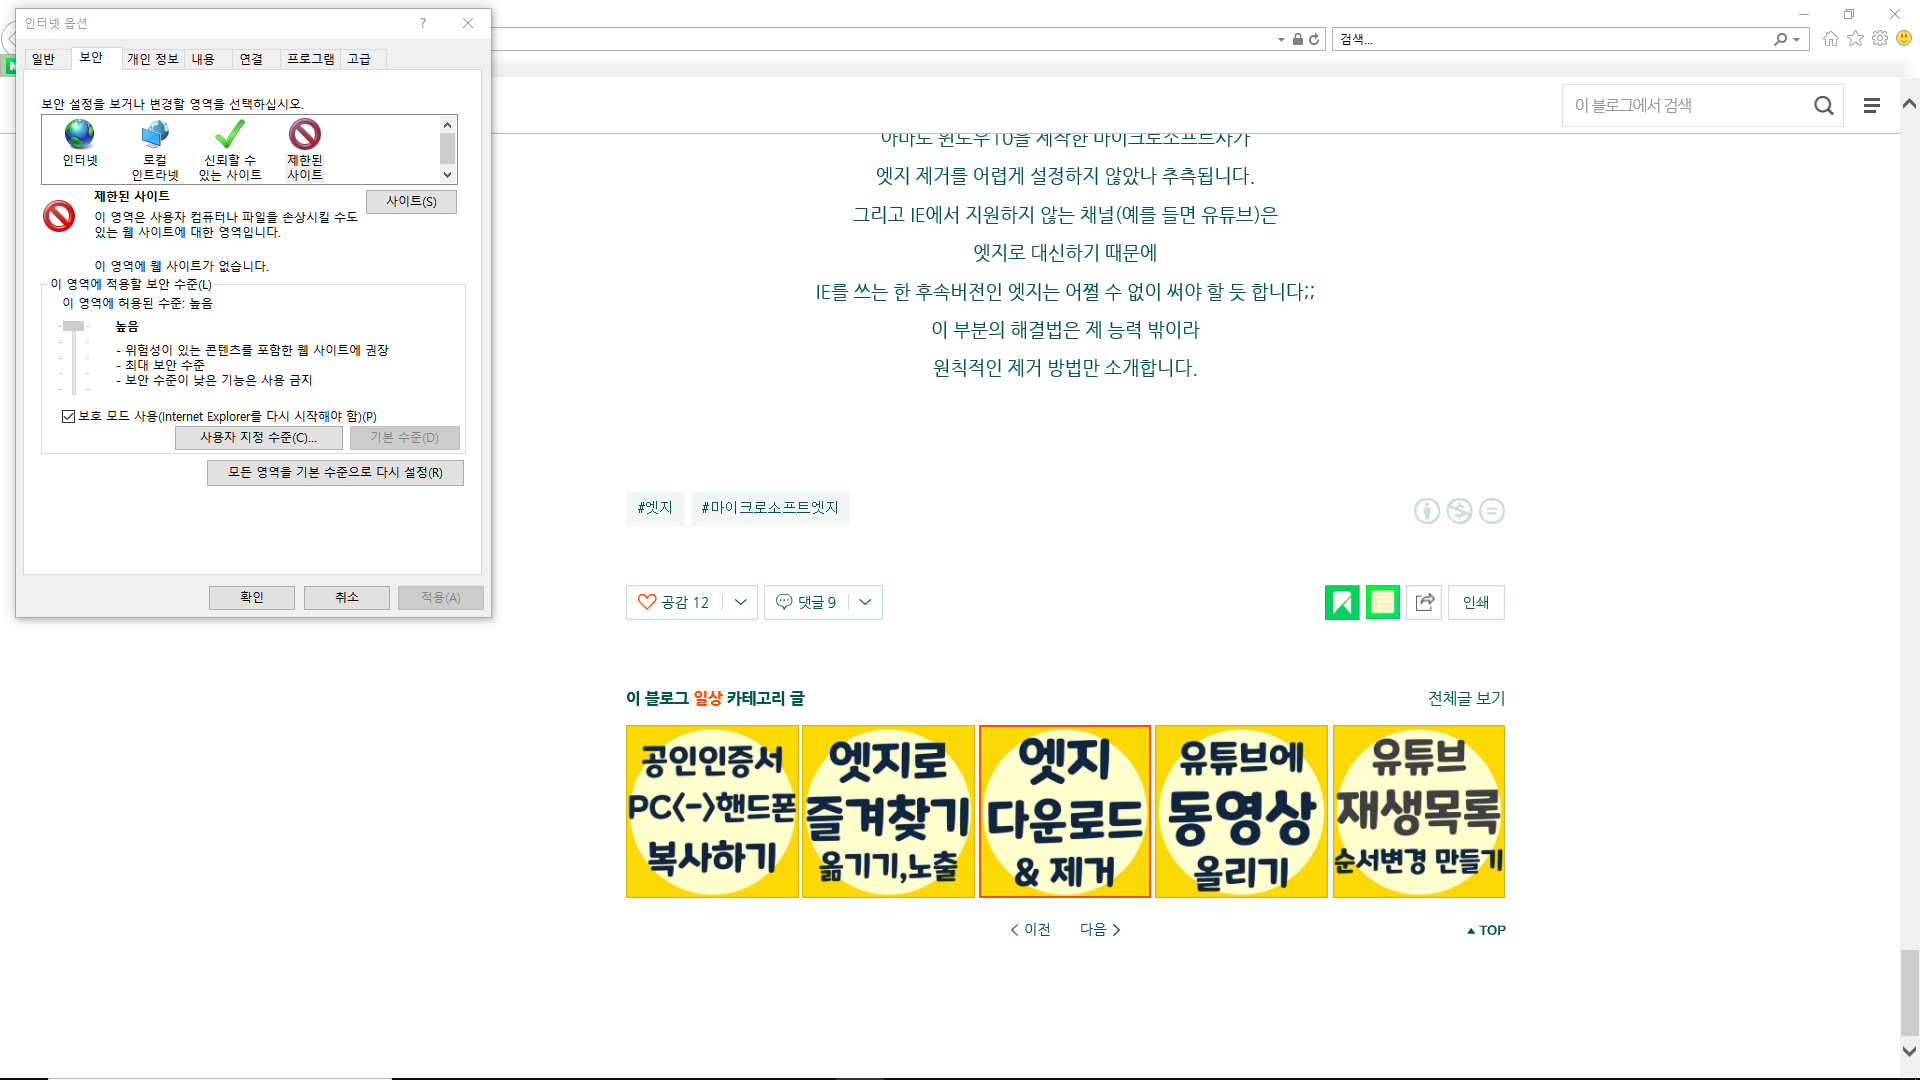This screenshot has width=1920, height=1080.
Task: Click the green Naver bookmark icon
Action: click(x=1342, y=602)
